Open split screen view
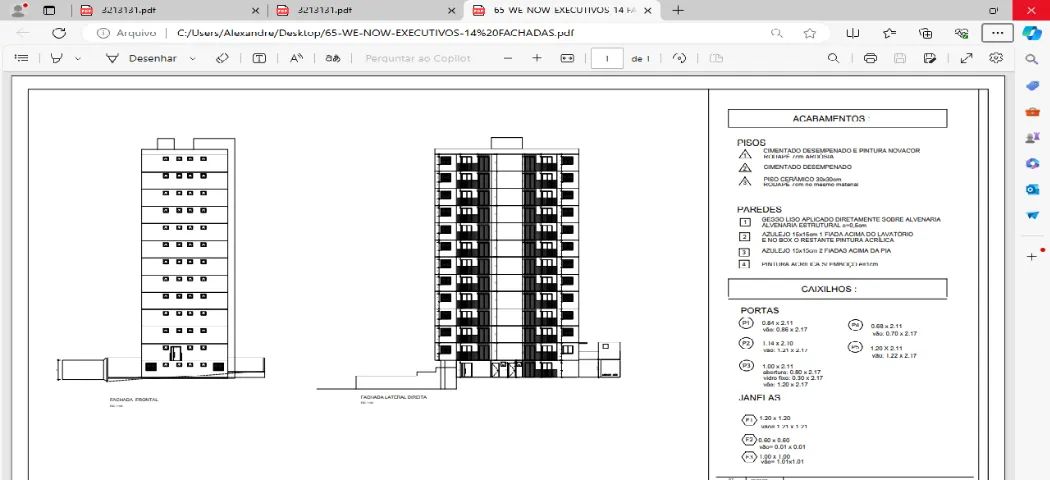Viewport: 1050px width, 480px height. tap(852, 33)
